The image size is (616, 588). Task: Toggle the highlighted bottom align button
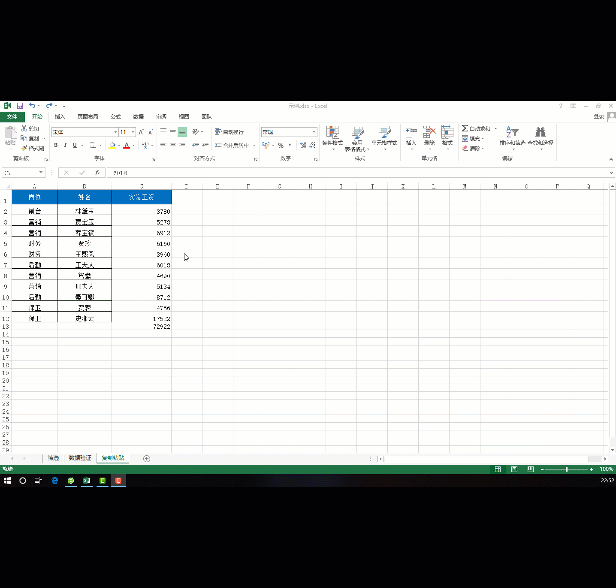[182, 132]
